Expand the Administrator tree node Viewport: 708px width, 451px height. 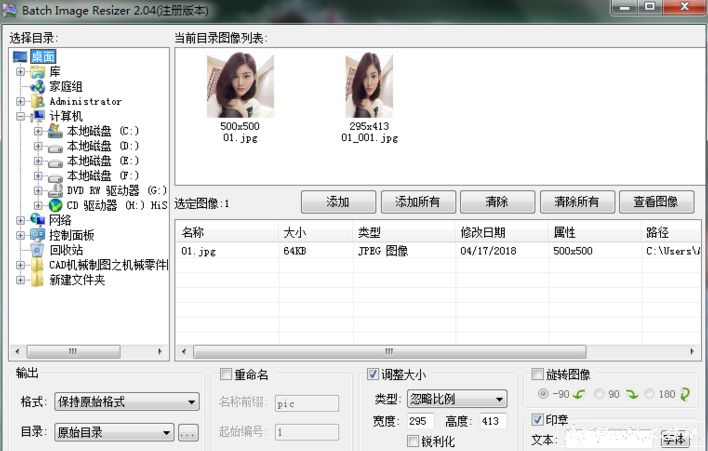click(20, 101)
